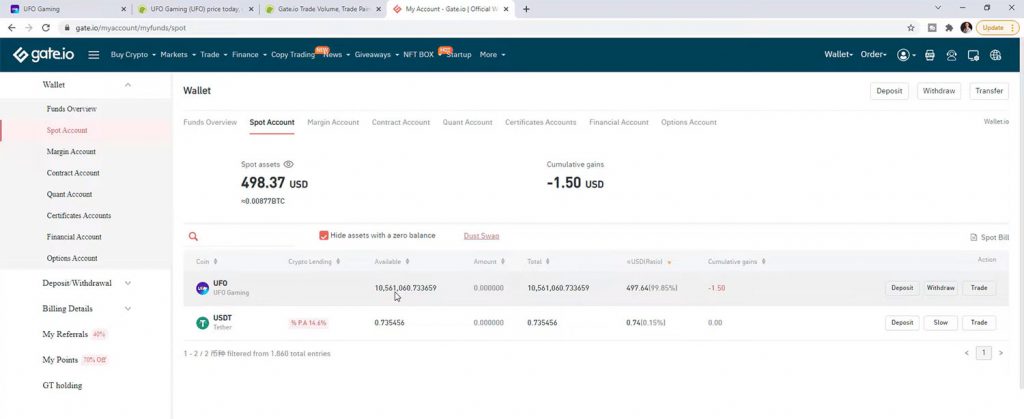Switch to Options Account tab
This screenshot has height=419, width=1024.
[x=688, y=122]
